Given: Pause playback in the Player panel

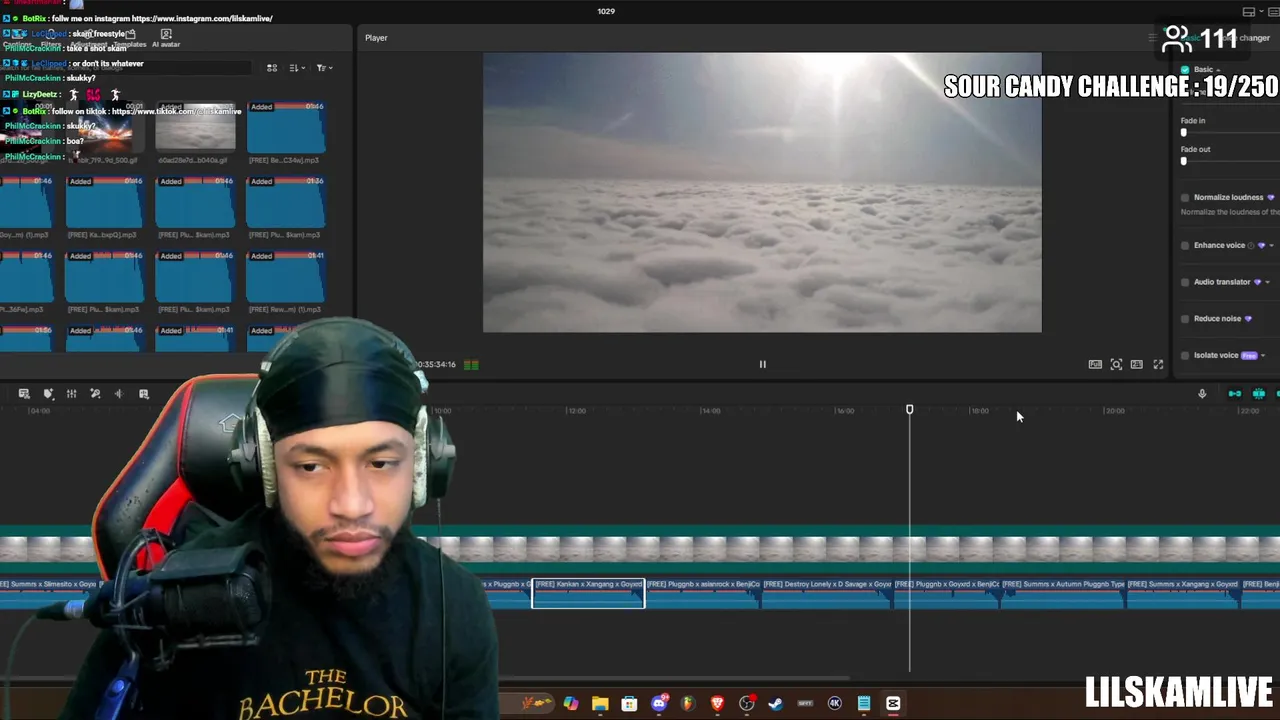Looking at the screenshot, I should click(762, 364).
